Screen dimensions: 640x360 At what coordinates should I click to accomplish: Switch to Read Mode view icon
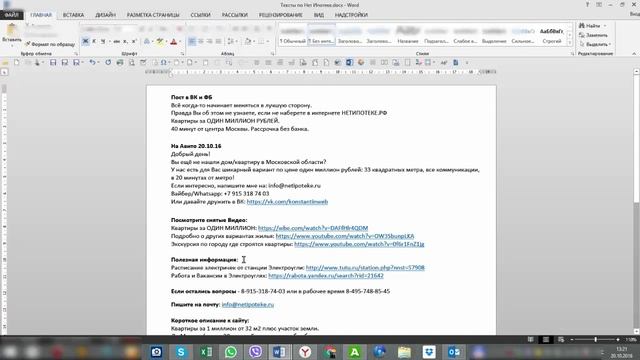click(x=530, y=340)
